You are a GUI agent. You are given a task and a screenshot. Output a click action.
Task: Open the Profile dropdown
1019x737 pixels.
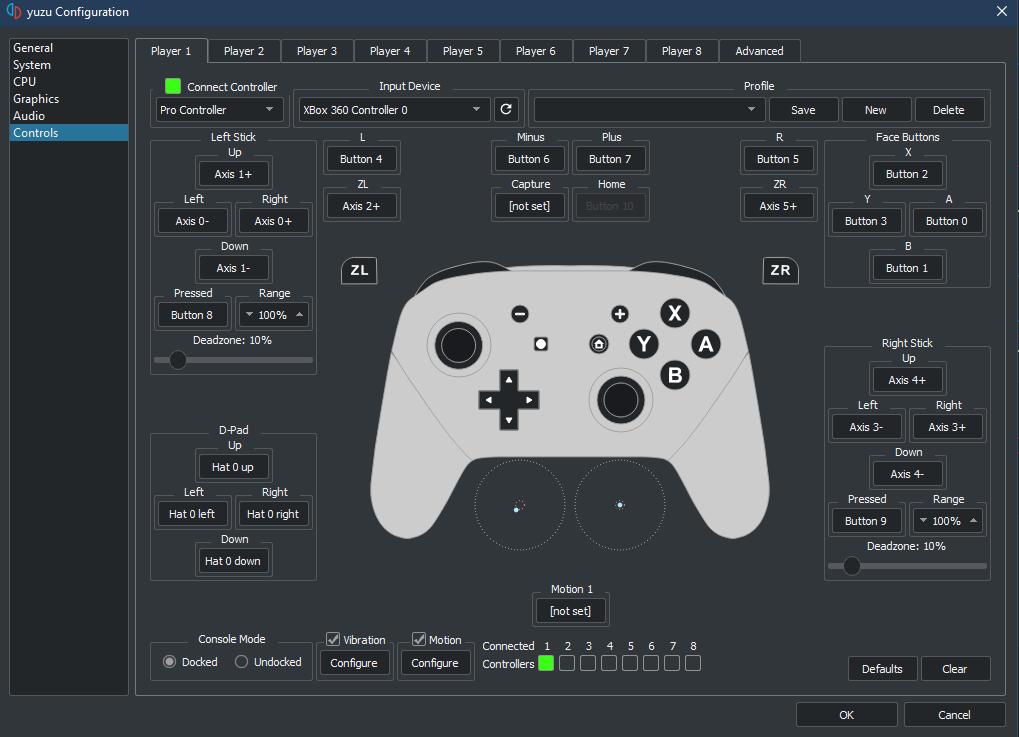click(649, 110)
